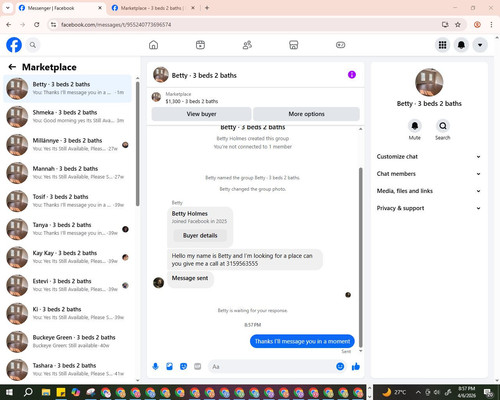
Task: Open a new browser tab with plus button
Action: (207, 8)
